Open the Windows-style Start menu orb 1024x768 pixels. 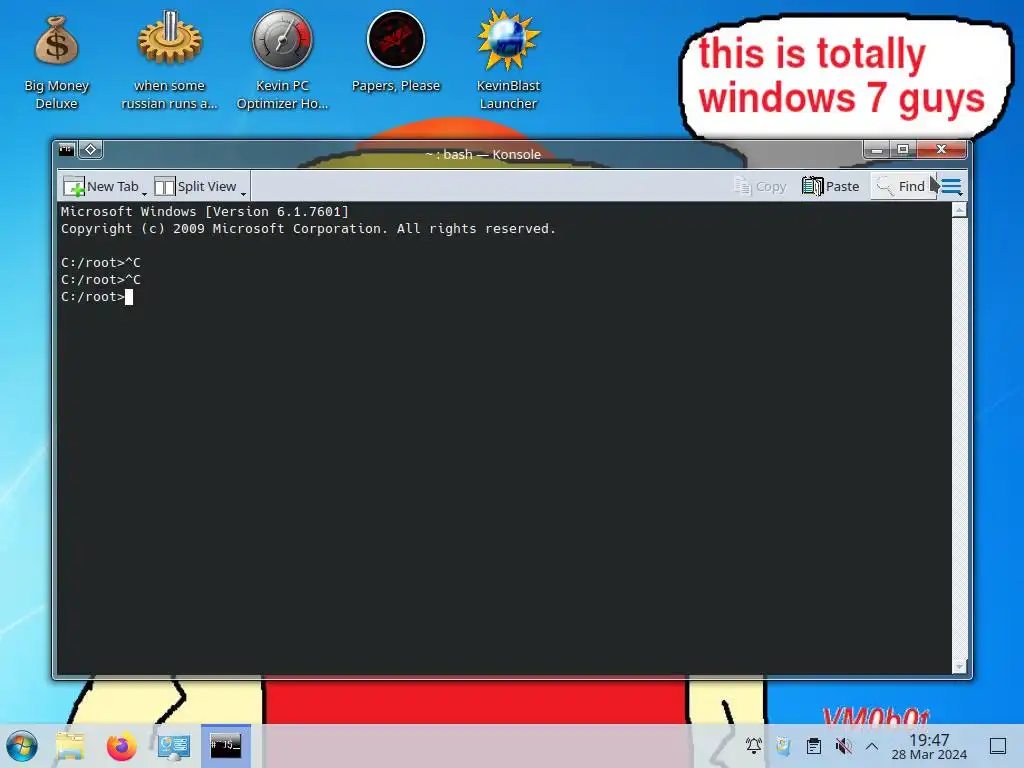point(22,746)
